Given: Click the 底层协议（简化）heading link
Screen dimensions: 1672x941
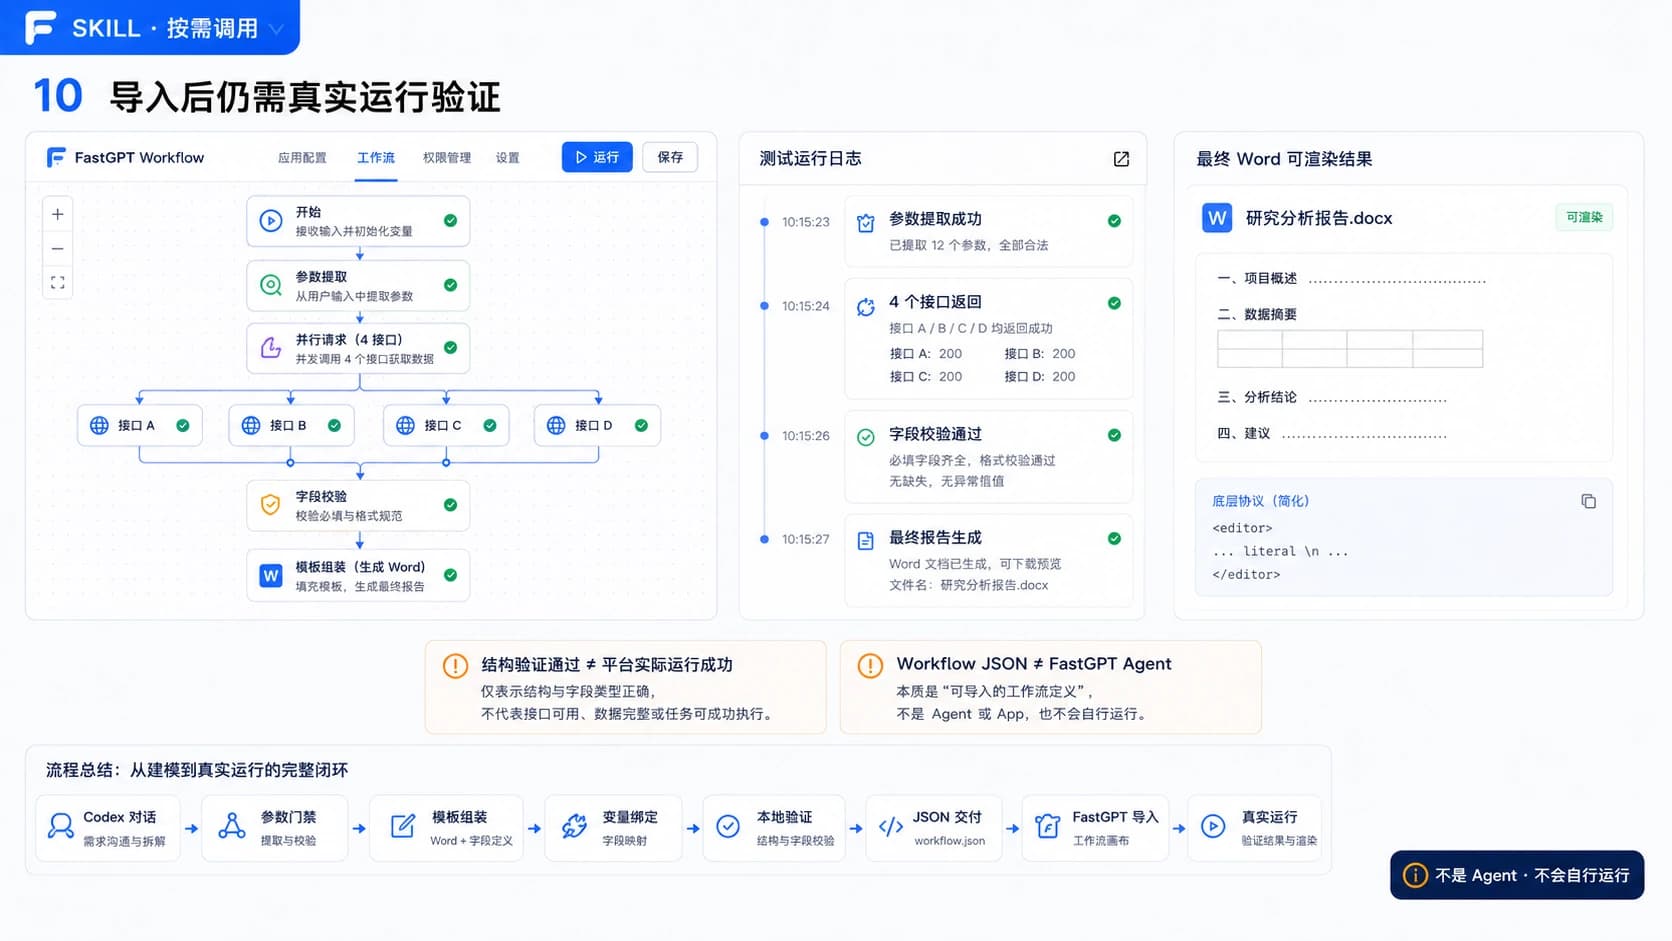Looking at the screenshot, I should tap(1260, 501).
